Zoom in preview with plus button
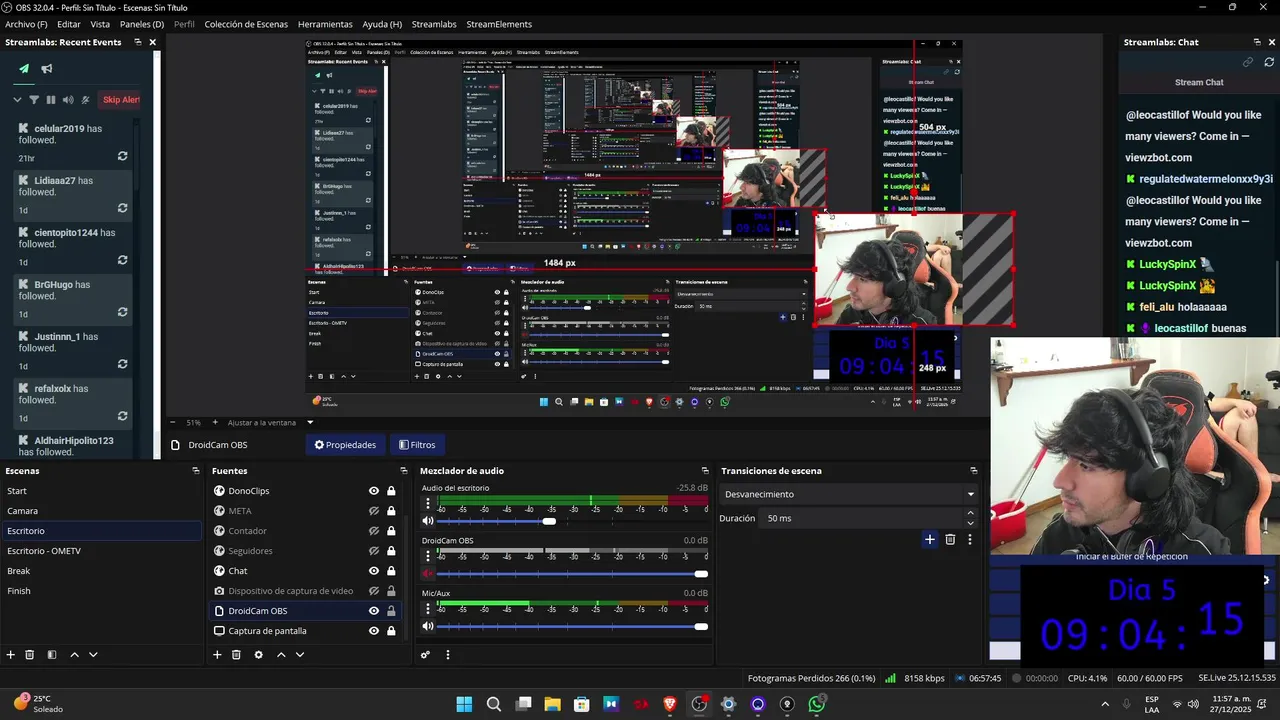Viewport: 1280px width, 720px height. [x=215, y=422]
